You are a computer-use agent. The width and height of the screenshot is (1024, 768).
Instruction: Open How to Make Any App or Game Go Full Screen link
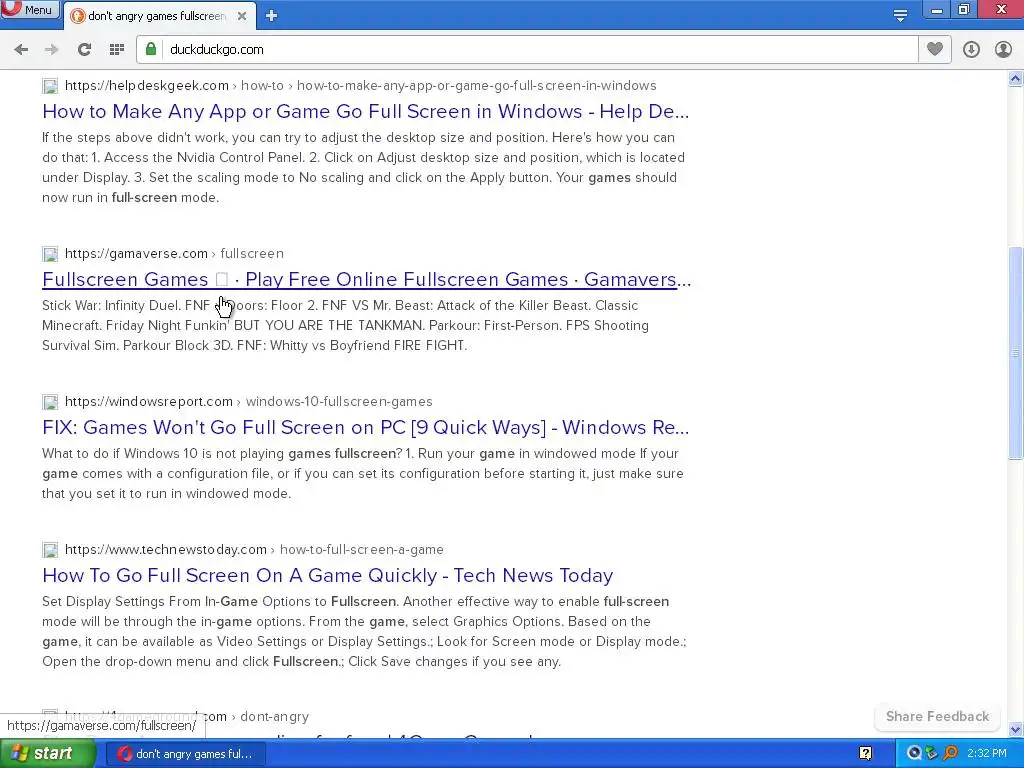tap(365, 111)
